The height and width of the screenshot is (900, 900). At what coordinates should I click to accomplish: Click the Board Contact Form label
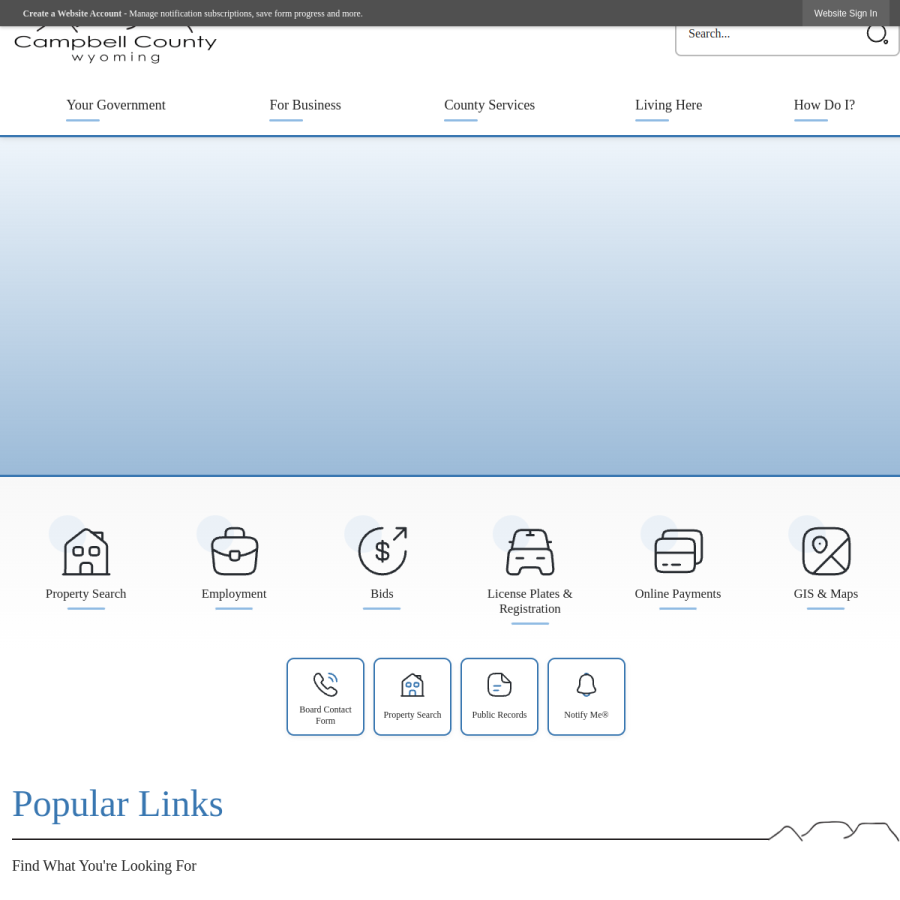[325, 715]
